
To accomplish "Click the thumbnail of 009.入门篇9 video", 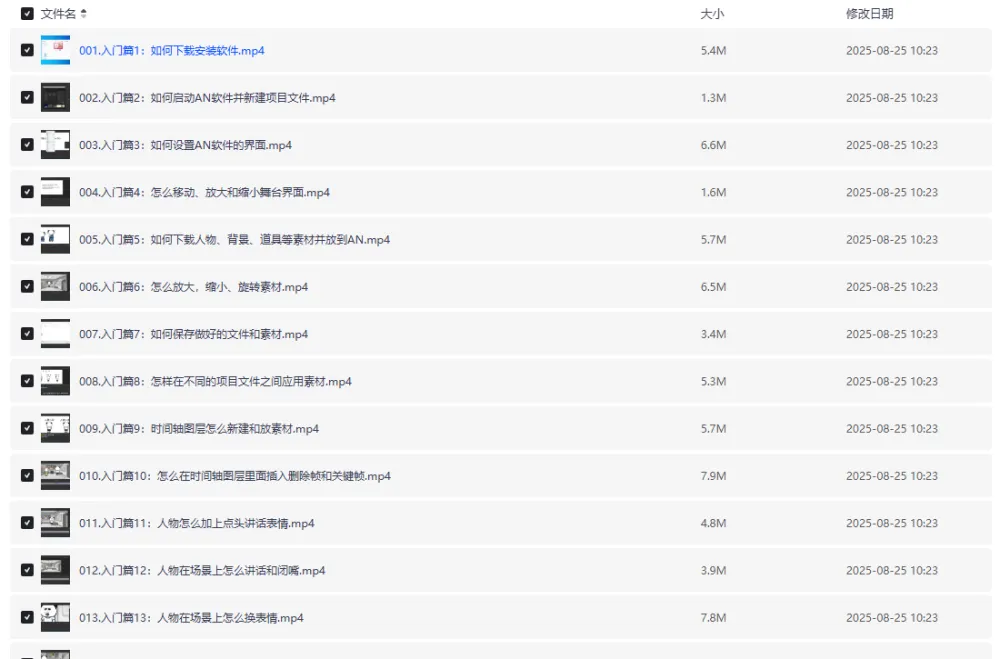I will click(54, 428).
